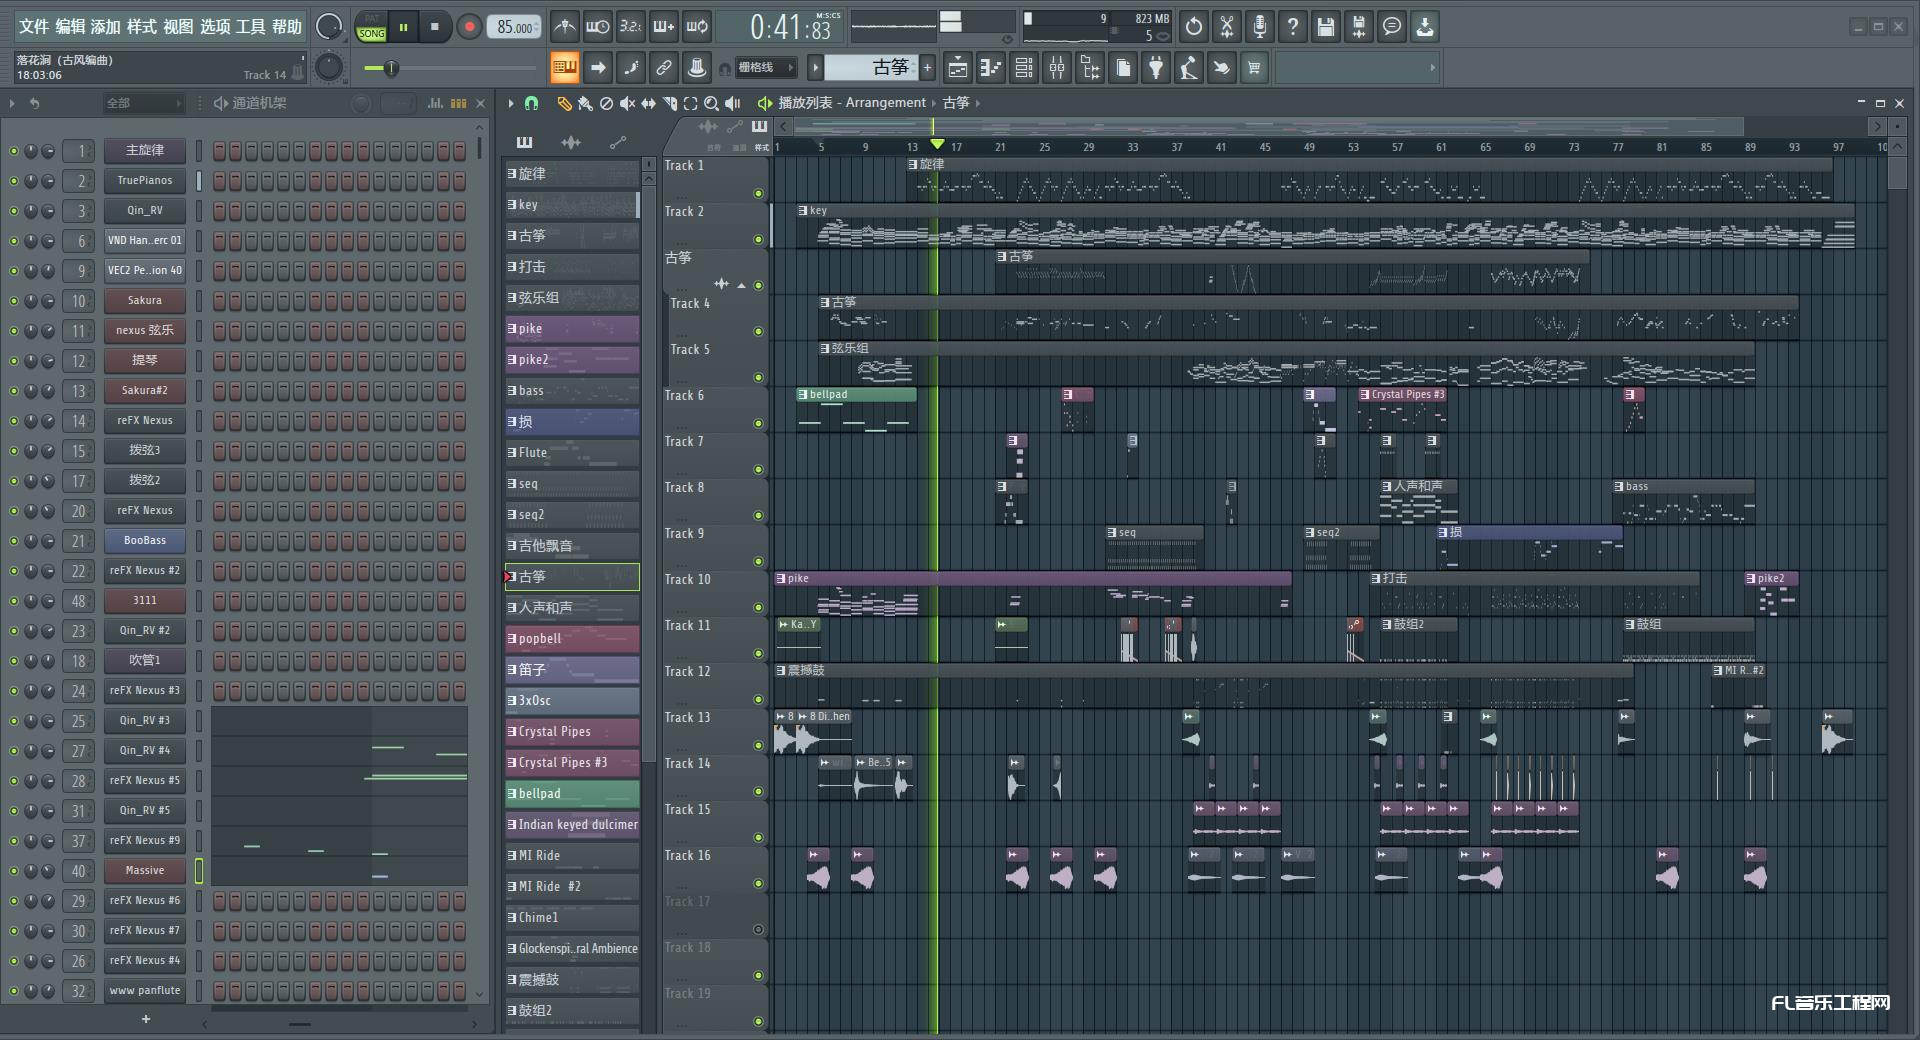Open channel rack filter dropdown 全部

(144, 103)
